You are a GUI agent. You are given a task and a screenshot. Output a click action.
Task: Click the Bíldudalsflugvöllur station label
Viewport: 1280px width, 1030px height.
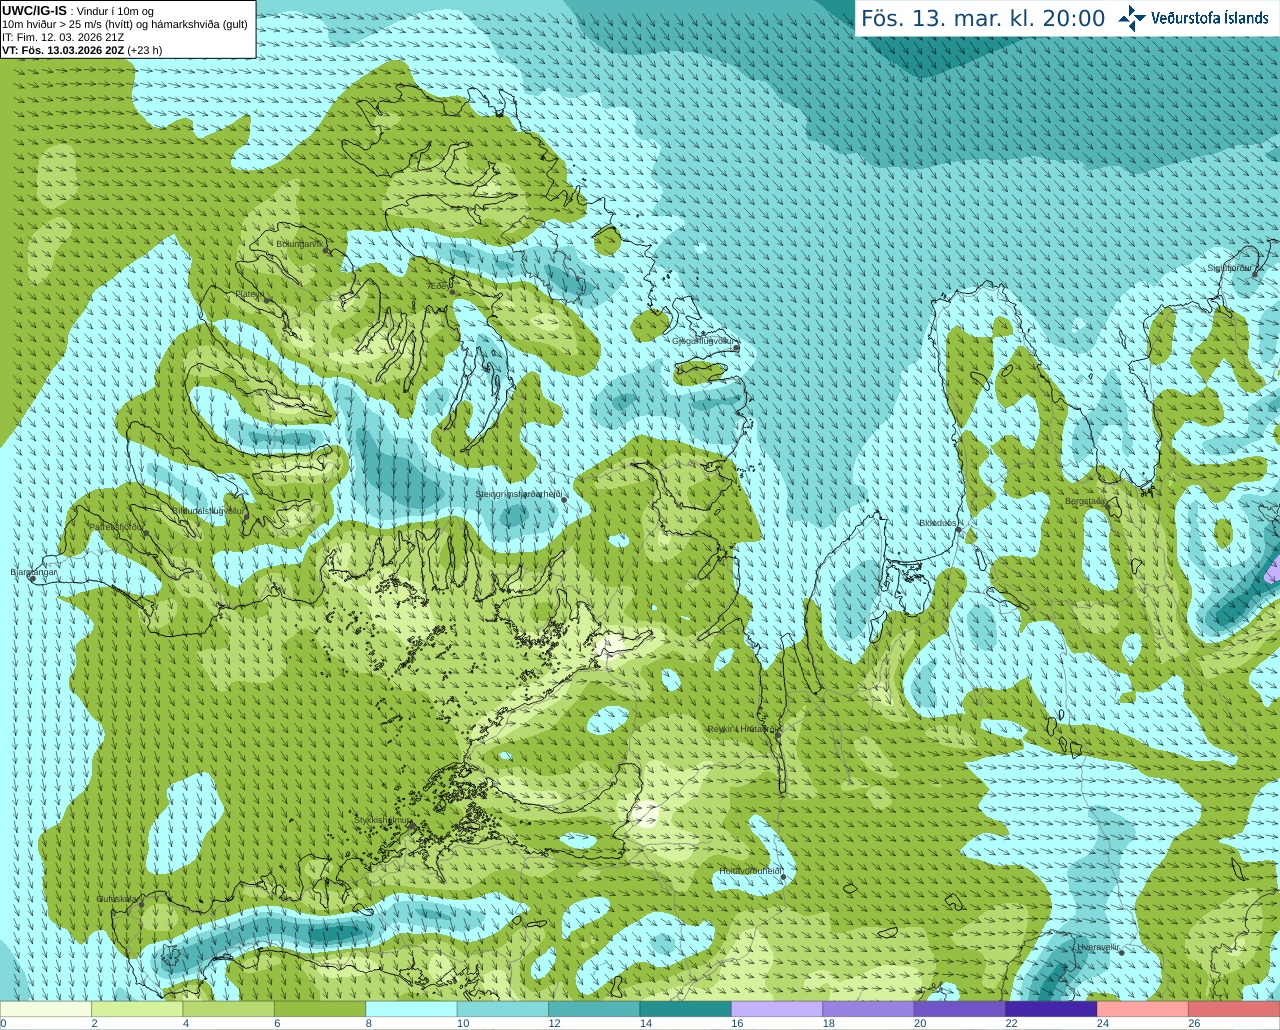click(x=207, y=510)
